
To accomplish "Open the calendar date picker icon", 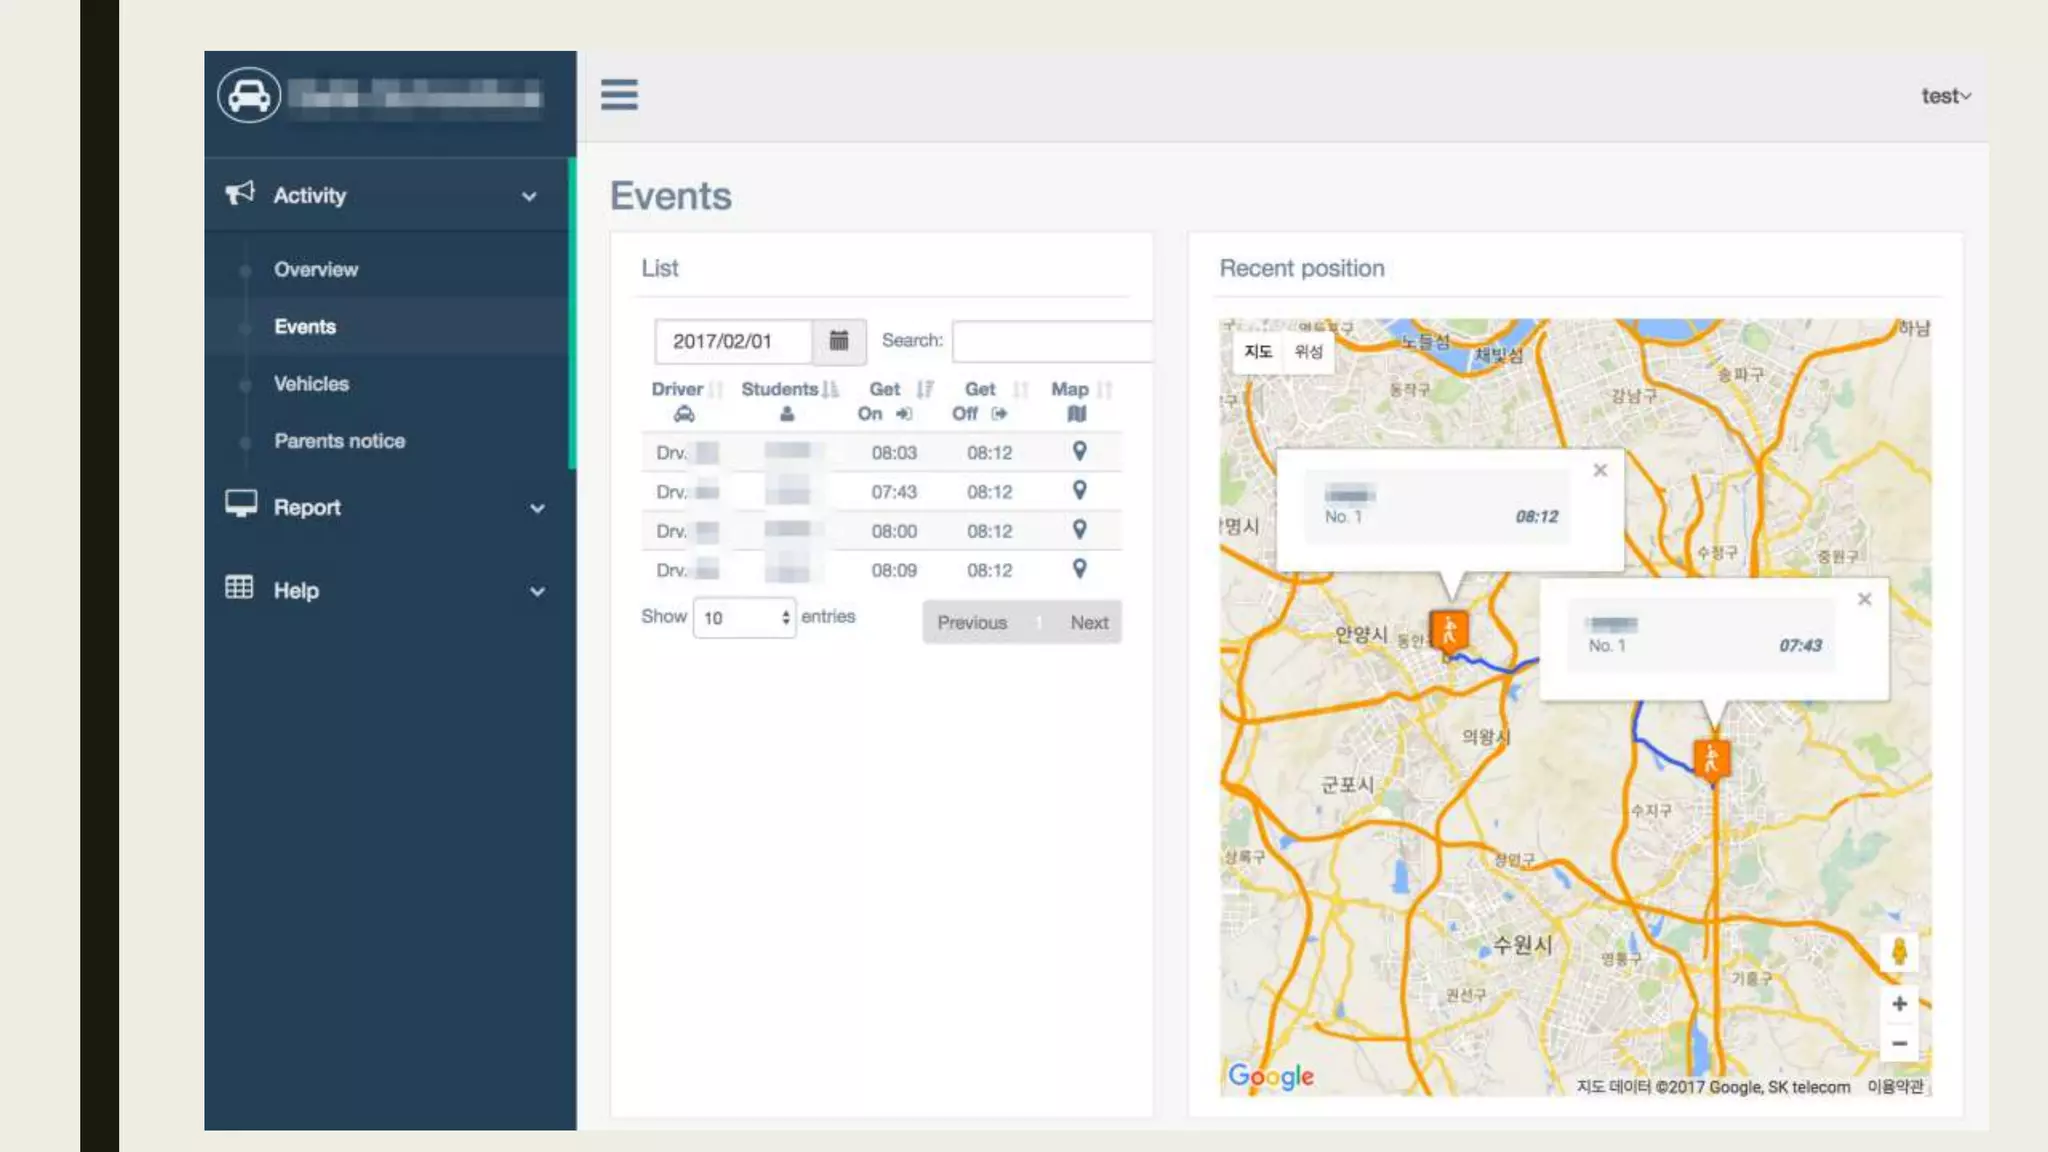I will coord(839,341).
